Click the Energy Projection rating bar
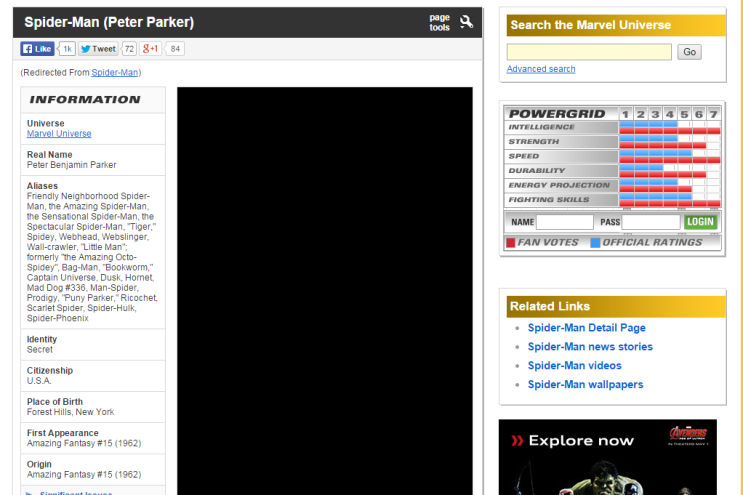Image resolution: width=743 pixels, height=495 pixels. (x=670, y=185)
